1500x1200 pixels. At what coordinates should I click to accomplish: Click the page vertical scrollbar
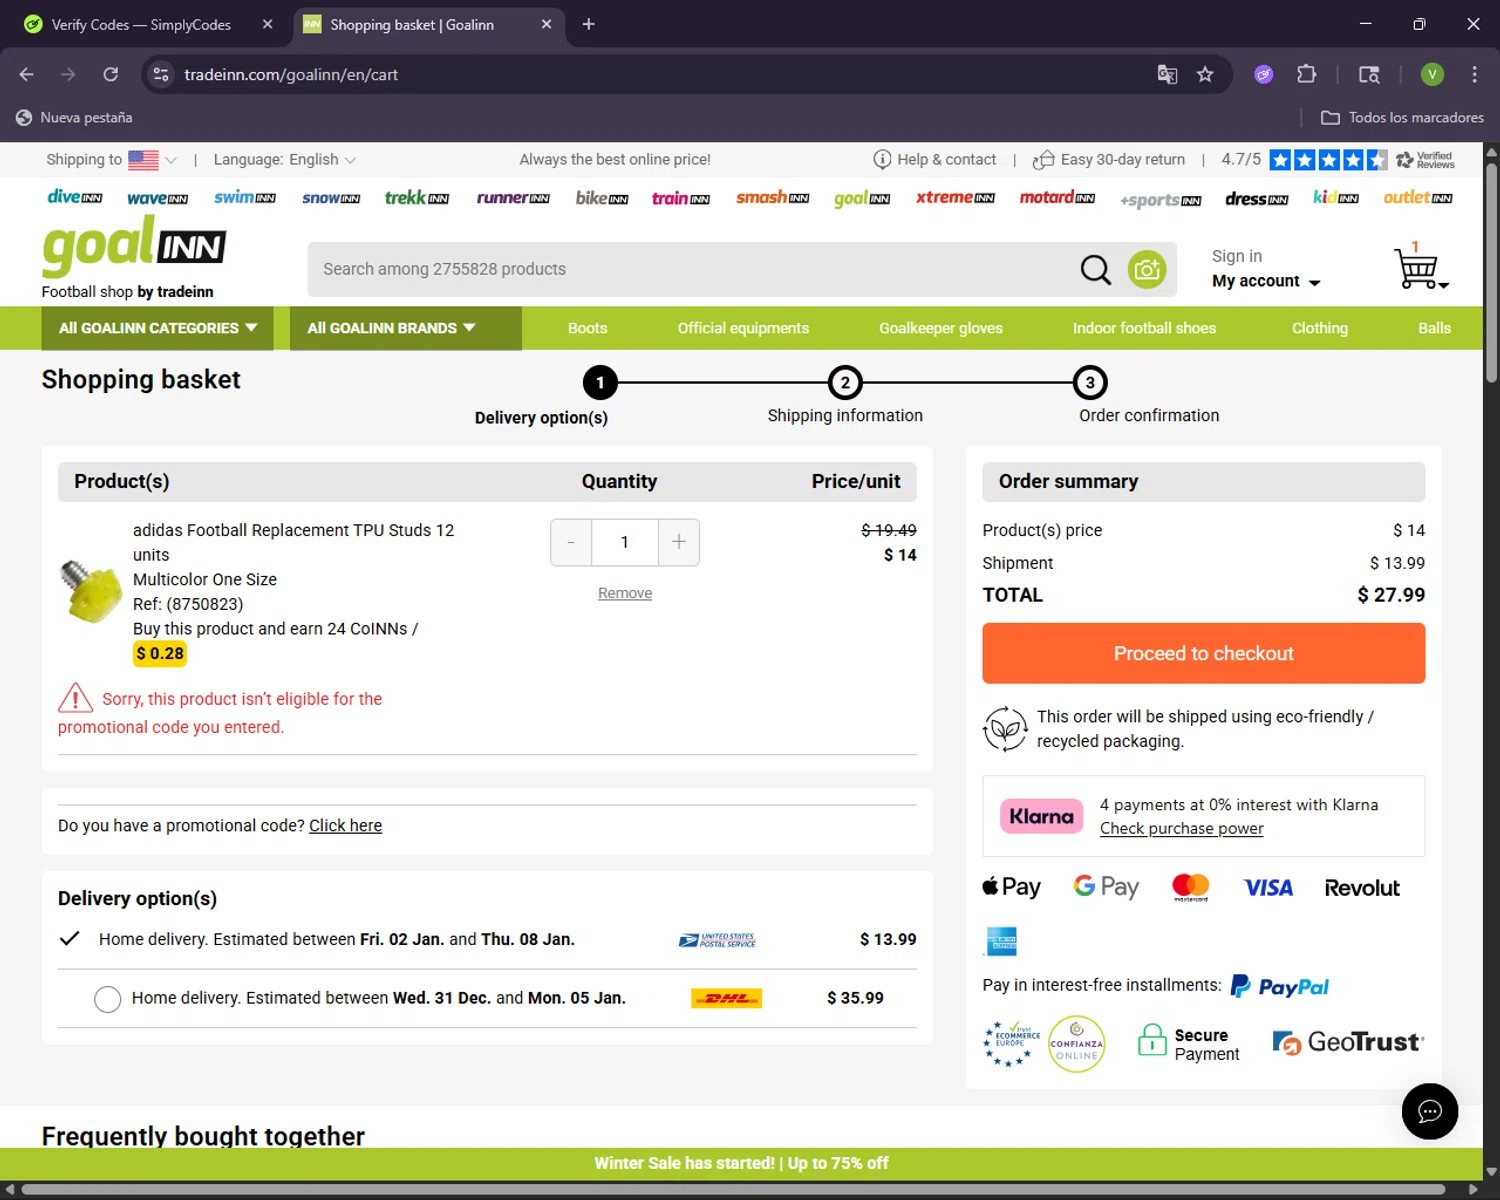click(x=1491, y=272)
